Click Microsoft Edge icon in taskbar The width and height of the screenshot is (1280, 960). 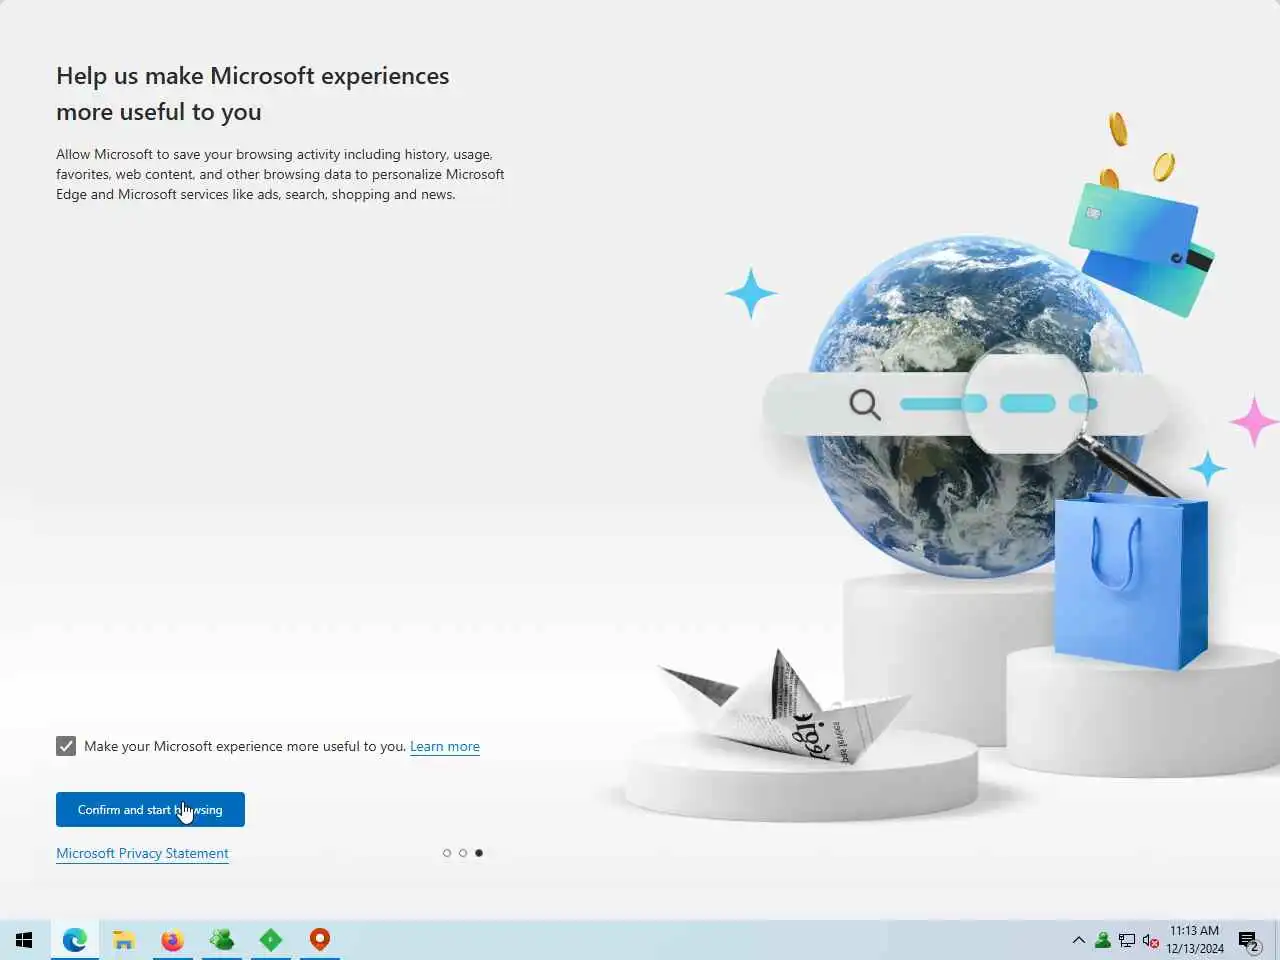74,940
